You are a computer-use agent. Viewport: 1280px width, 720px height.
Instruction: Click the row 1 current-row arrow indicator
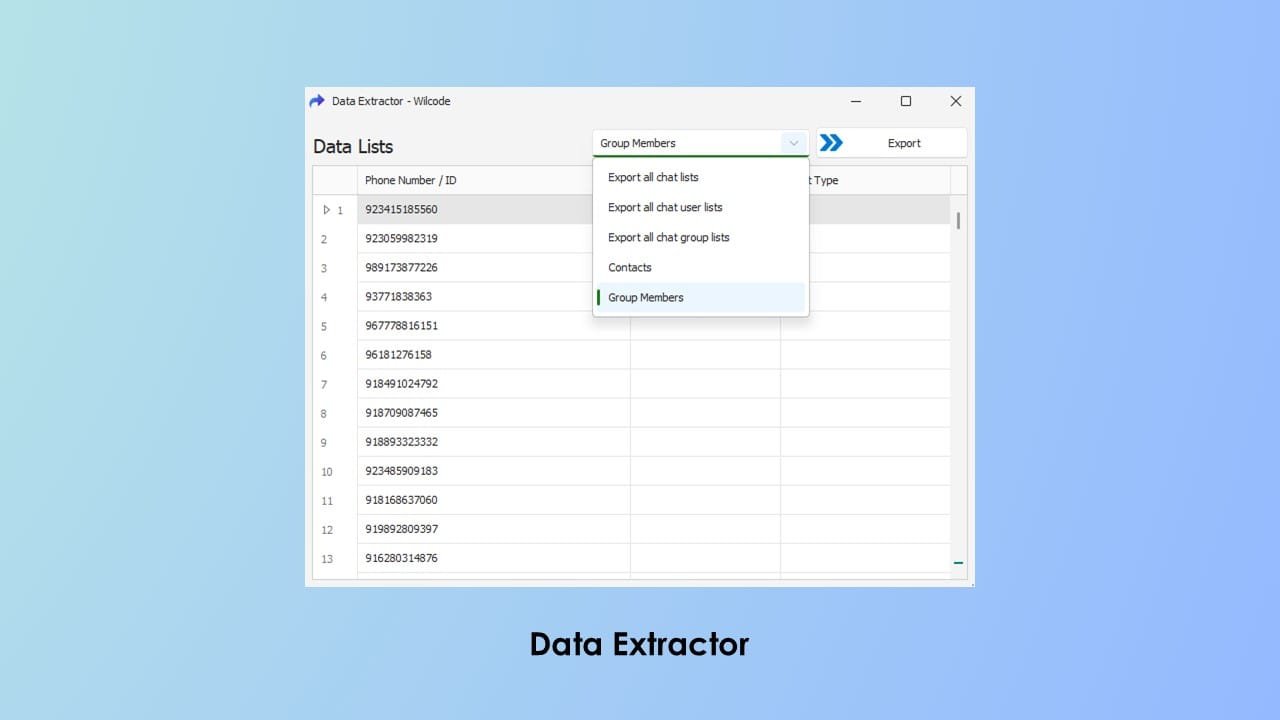point(326,210)
